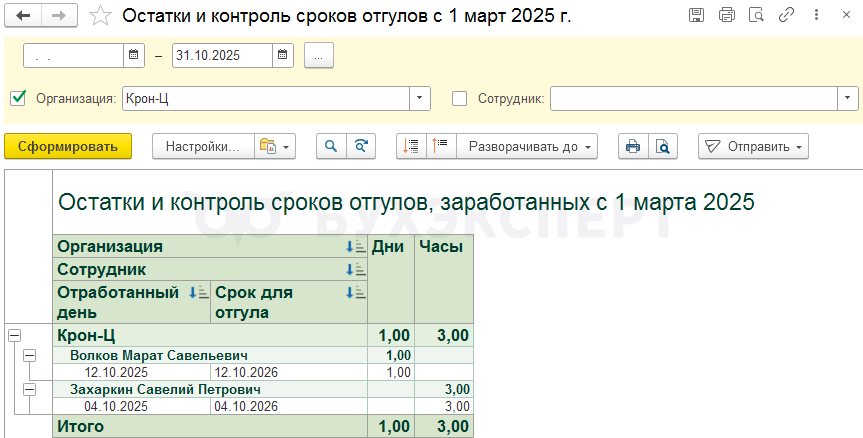
Task: Click the save report diskette icon
Action: [x=697, y=16]
